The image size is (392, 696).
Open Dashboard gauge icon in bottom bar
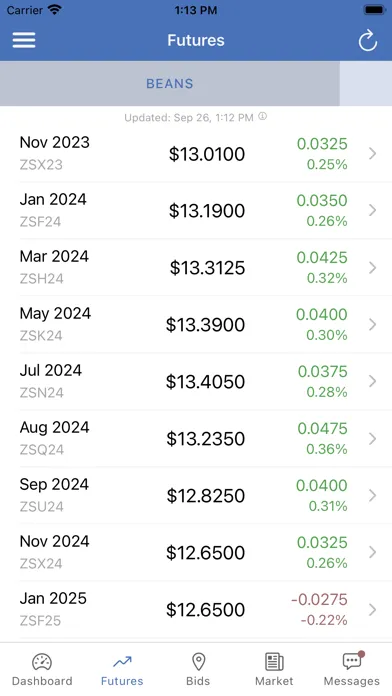point(42,662)
